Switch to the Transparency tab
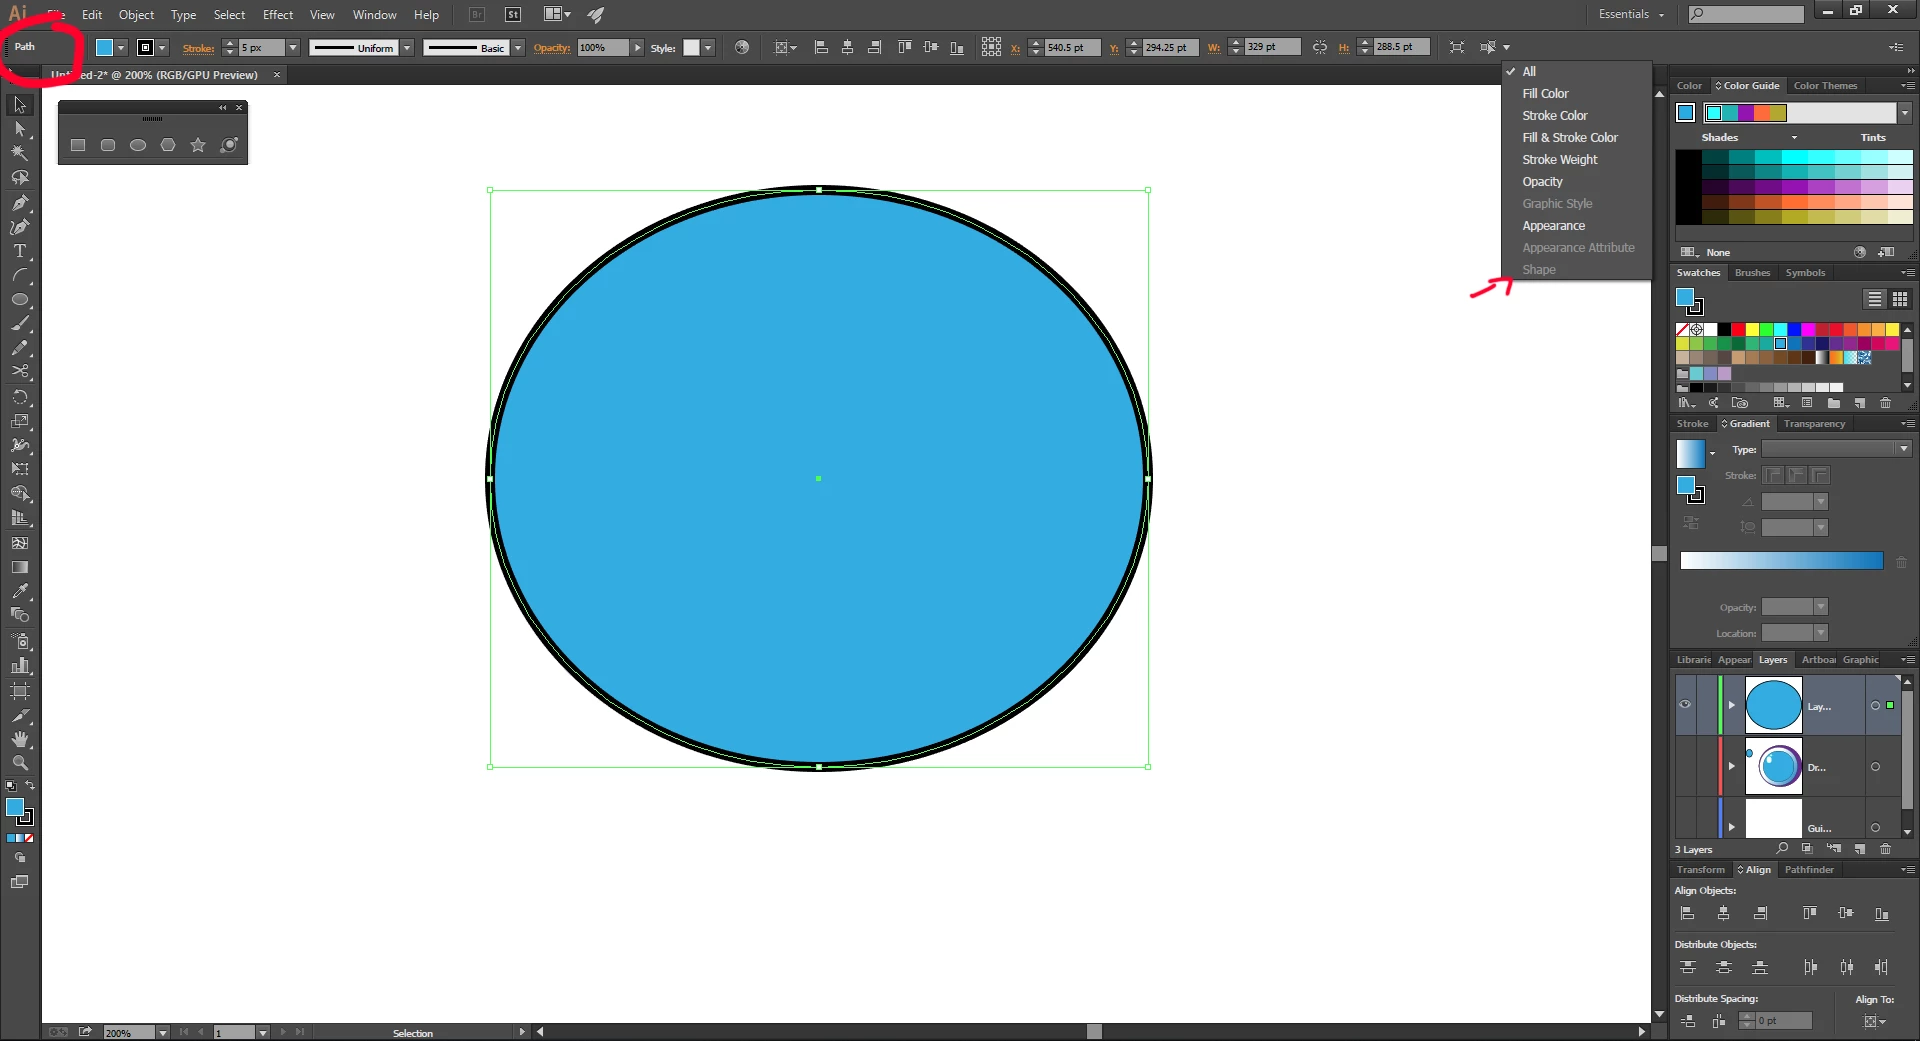Image resolution: width=1920 pixels, height=1041 pixels. click(1814, 424)
